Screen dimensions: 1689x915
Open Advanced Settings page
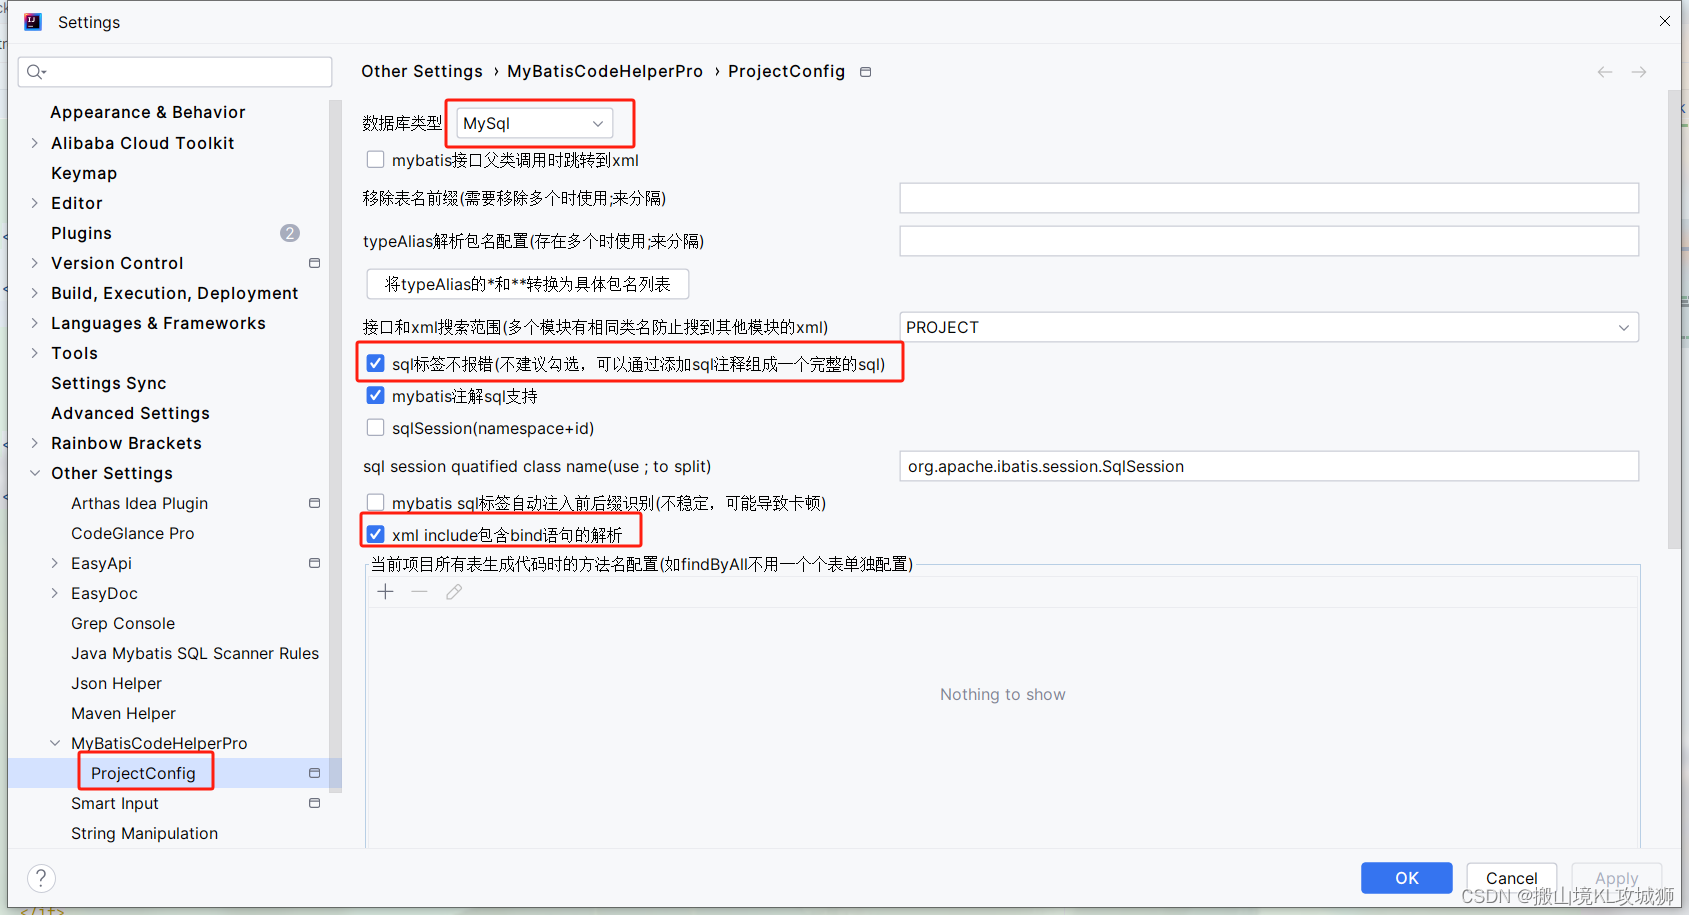tap(130, 413)
